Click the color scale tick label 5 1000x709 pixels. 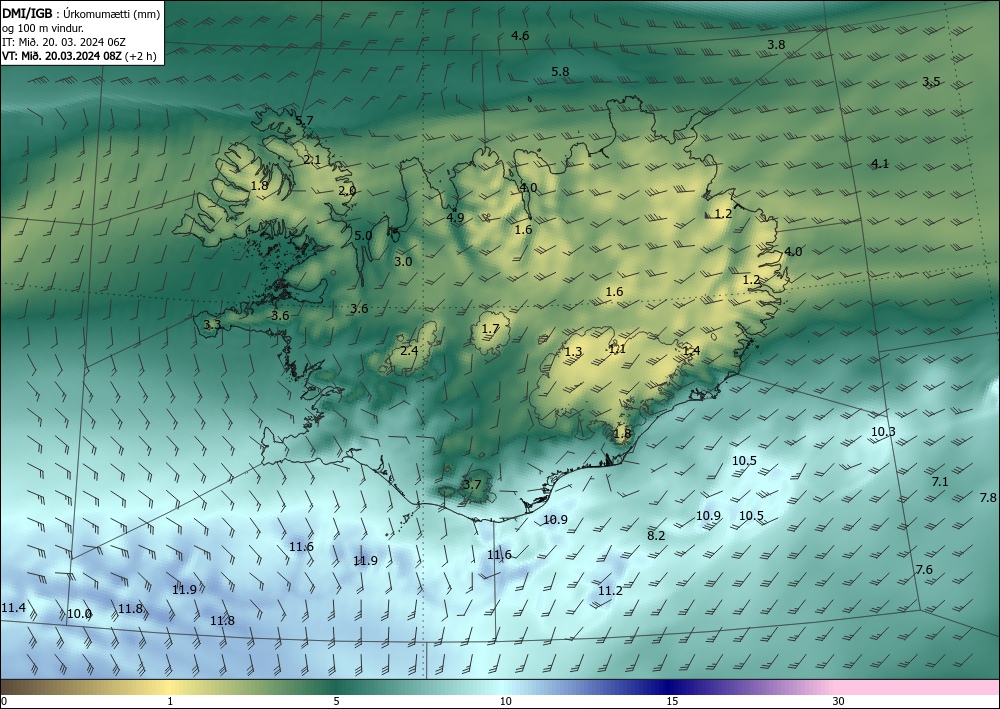(336, 701)
